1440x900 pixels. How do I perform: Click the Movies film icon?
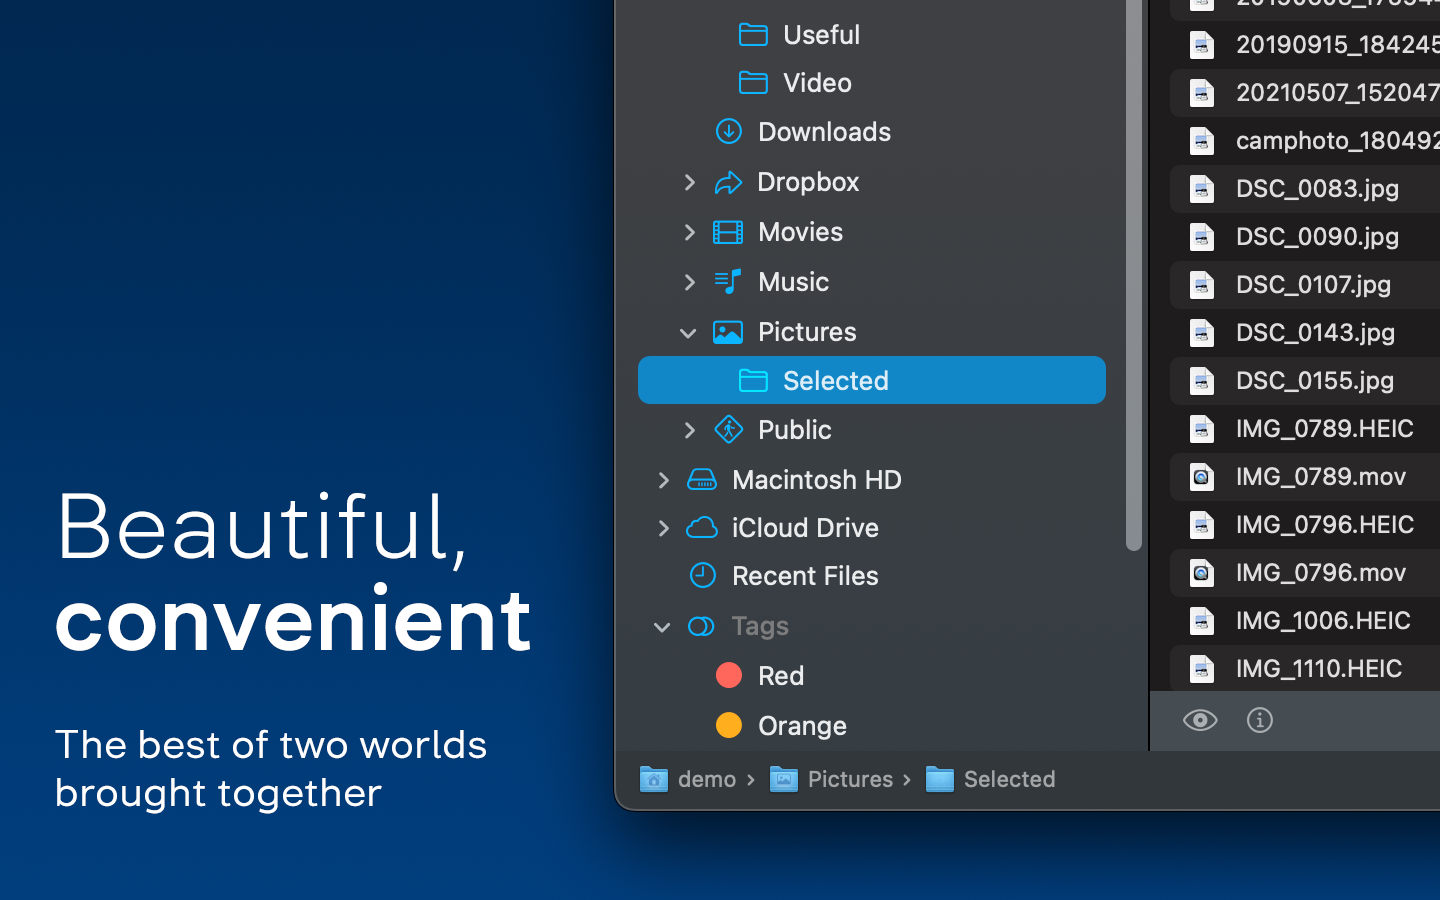728,232
